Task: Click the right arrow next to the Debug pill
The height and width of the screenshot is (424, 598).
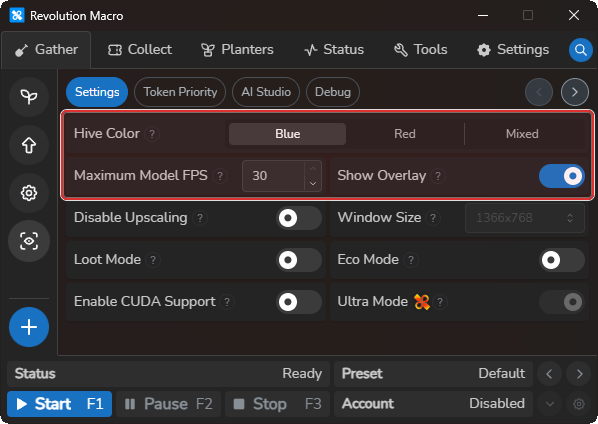Action: (x=574, y=92)
